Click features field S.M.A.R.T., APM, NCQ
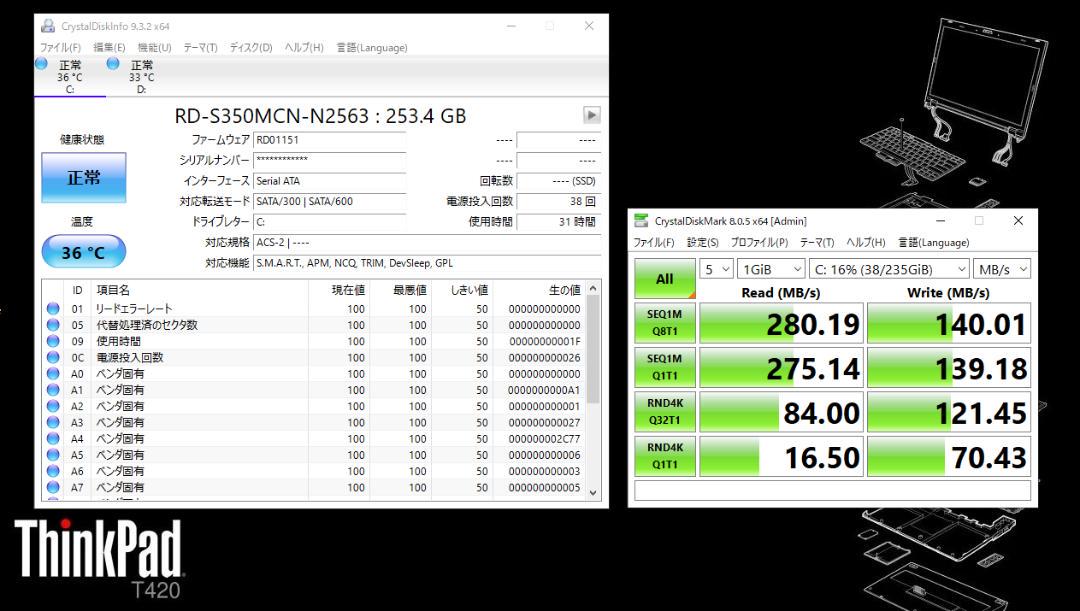Image resolution: width=1080 pixels, height=611 pixels. click(x=427, y=263)
